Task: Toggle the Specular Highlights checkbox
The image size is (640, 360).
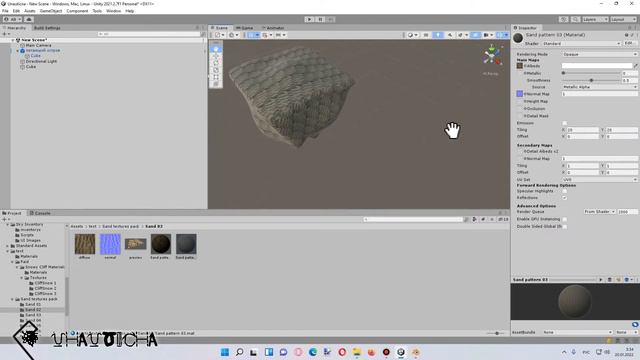Action: tap(564, 191)
